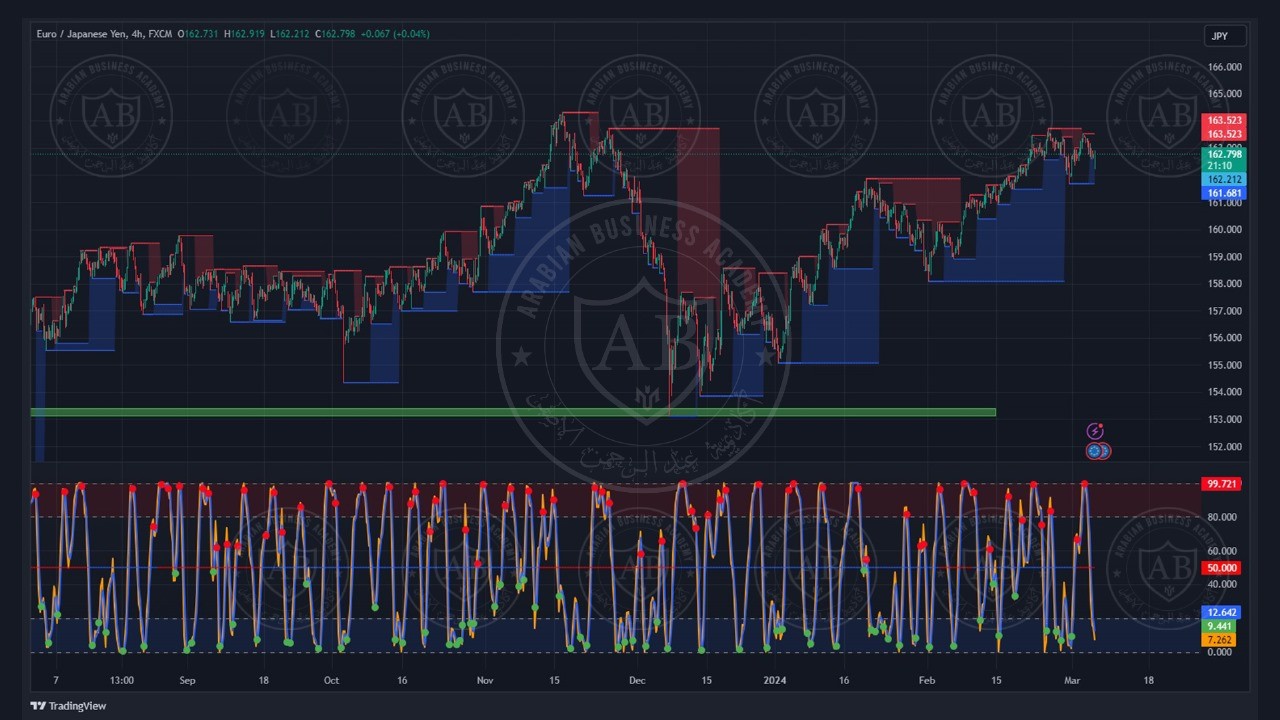Click the Oct time axis label

[331, 680]
